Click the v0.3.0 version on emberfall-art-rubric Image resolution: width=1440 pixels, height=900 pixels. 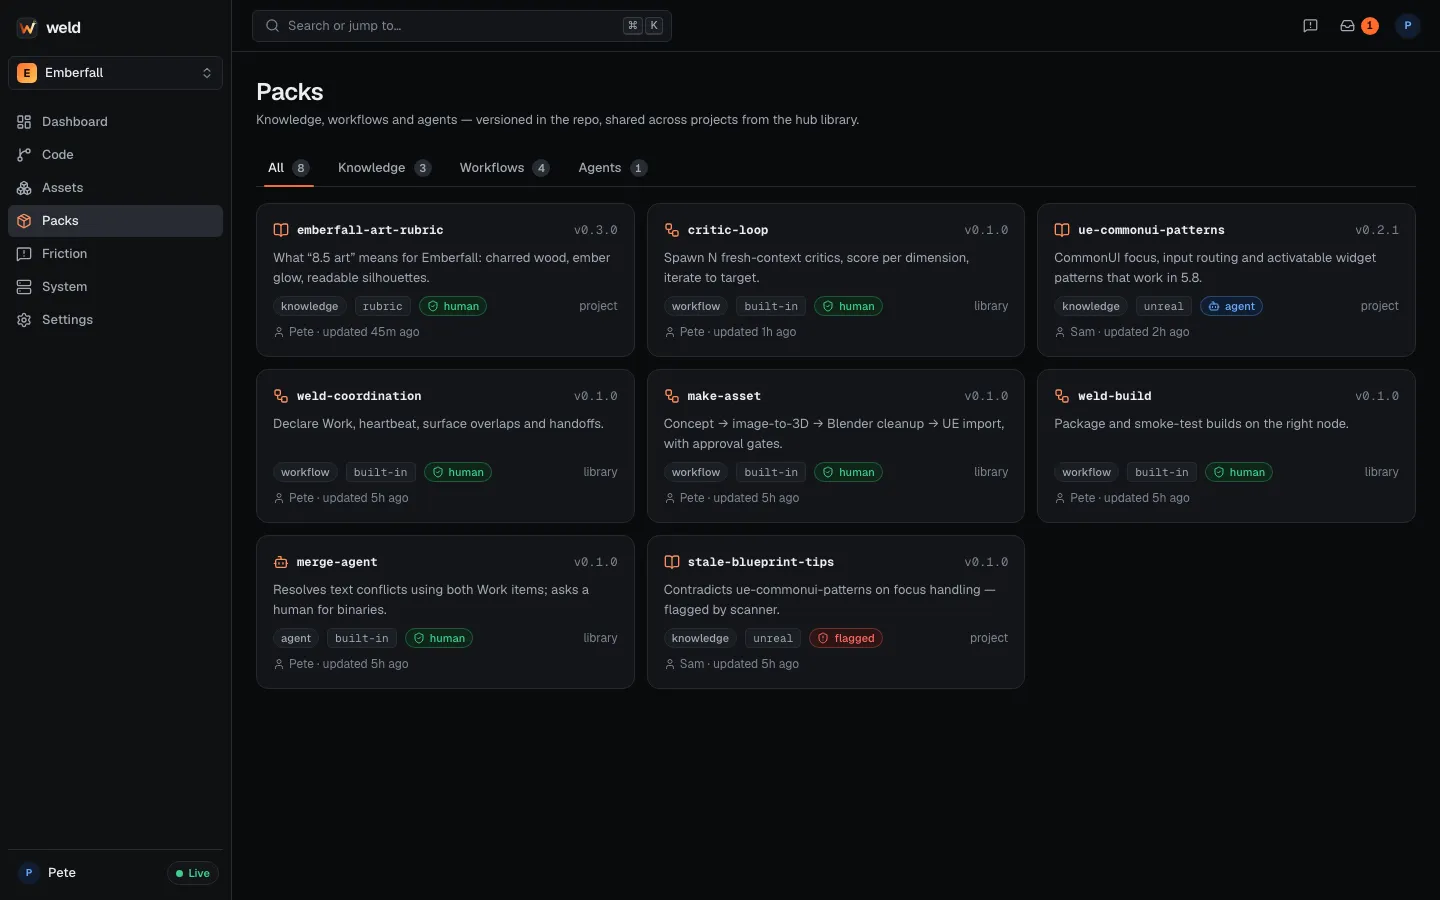click(596, 230)
